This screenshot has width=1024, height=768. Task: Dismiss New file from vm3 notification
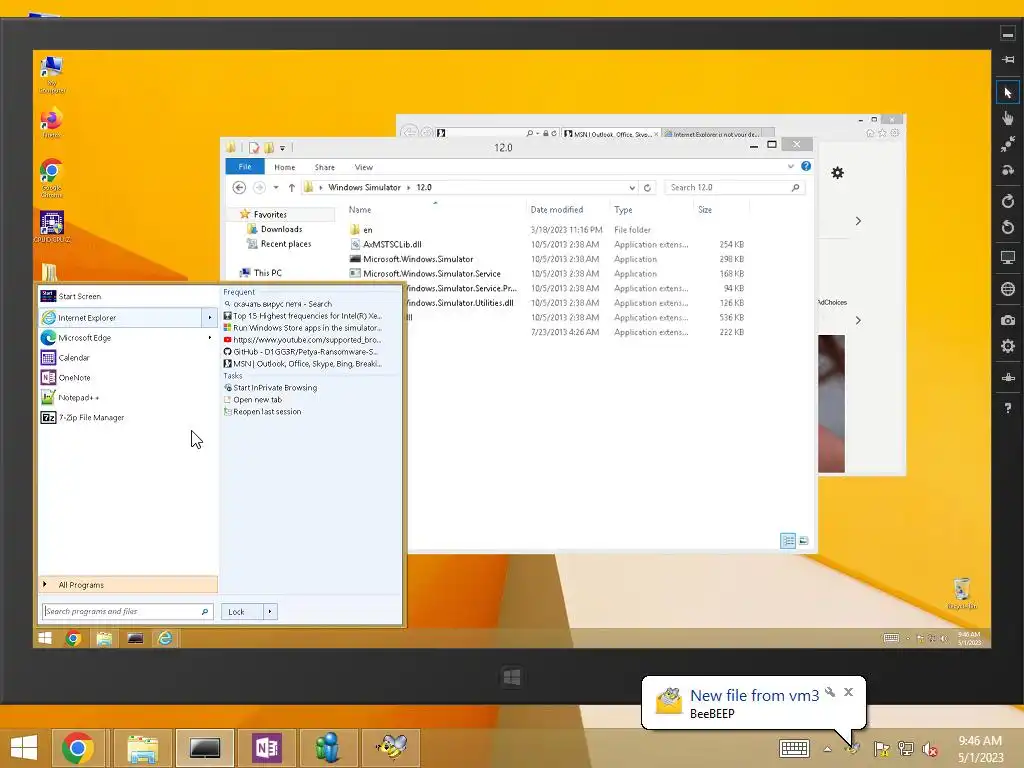pyautogui.click(x=848, y=692)
